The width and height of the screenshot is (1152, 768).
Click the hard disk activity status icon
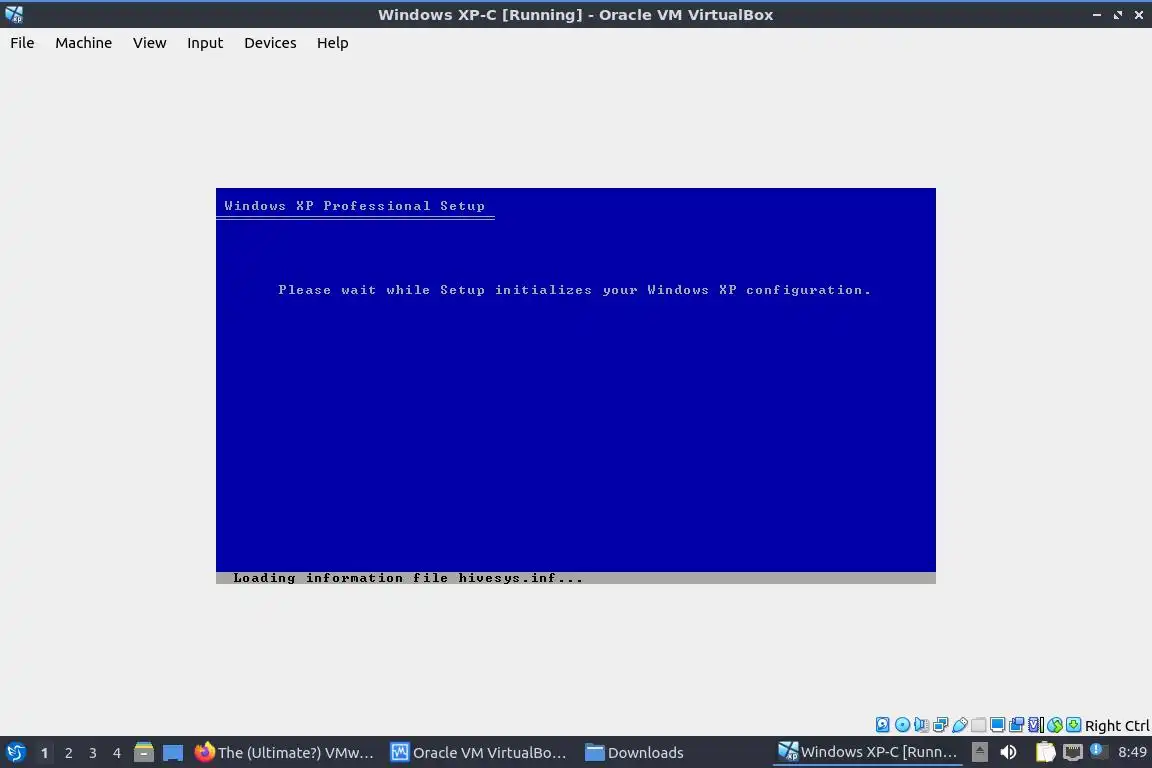pyautogui.click(x=882, y=725)
